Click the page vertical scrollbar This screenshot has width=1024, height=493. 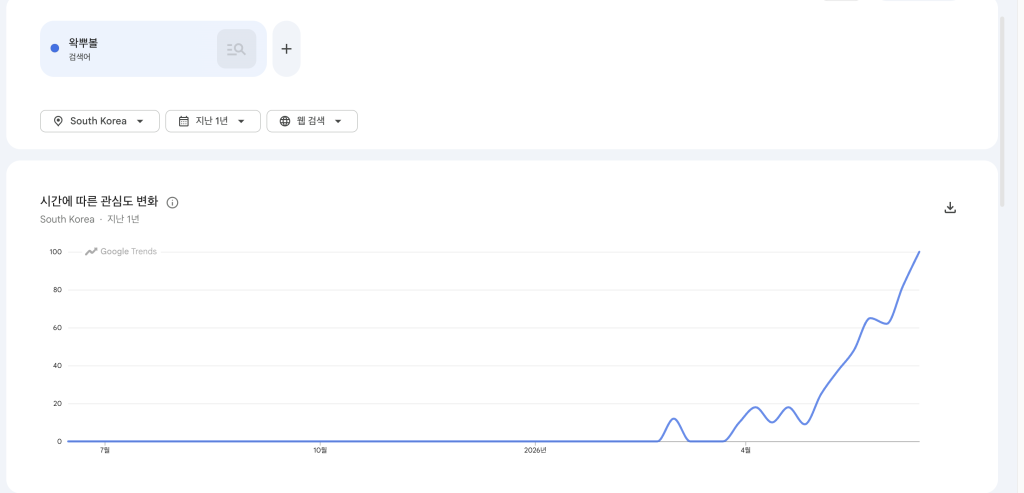coord(1002,111)
